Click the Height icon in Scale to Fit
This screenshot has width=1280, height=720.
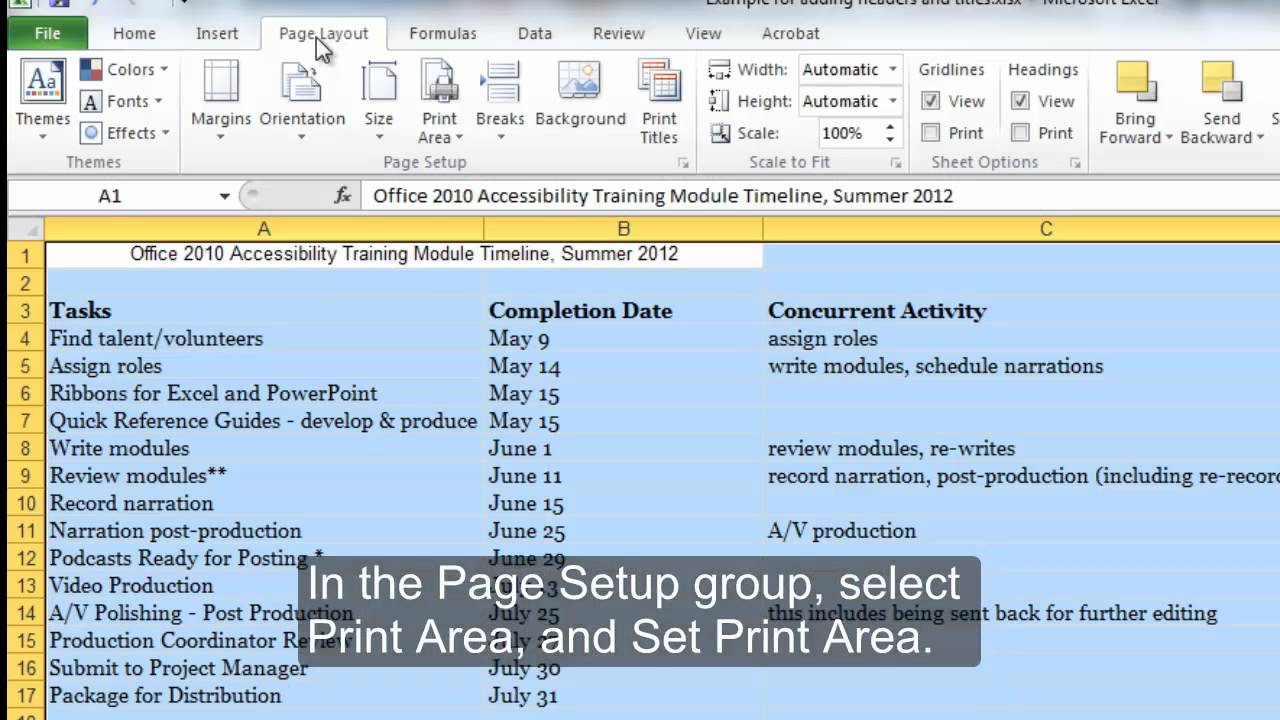tap(719, 101)
